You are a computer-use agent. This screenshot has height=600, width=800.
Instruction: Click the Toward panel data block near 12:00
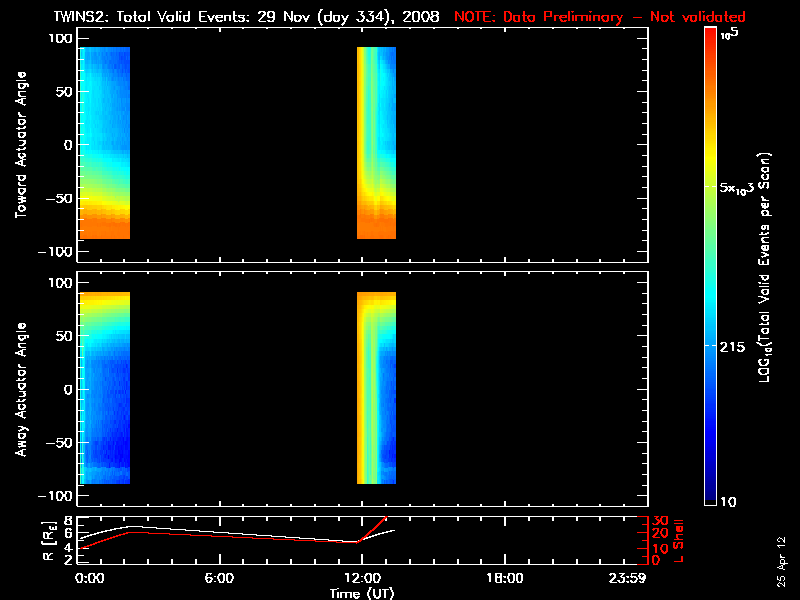pos(376,140)
